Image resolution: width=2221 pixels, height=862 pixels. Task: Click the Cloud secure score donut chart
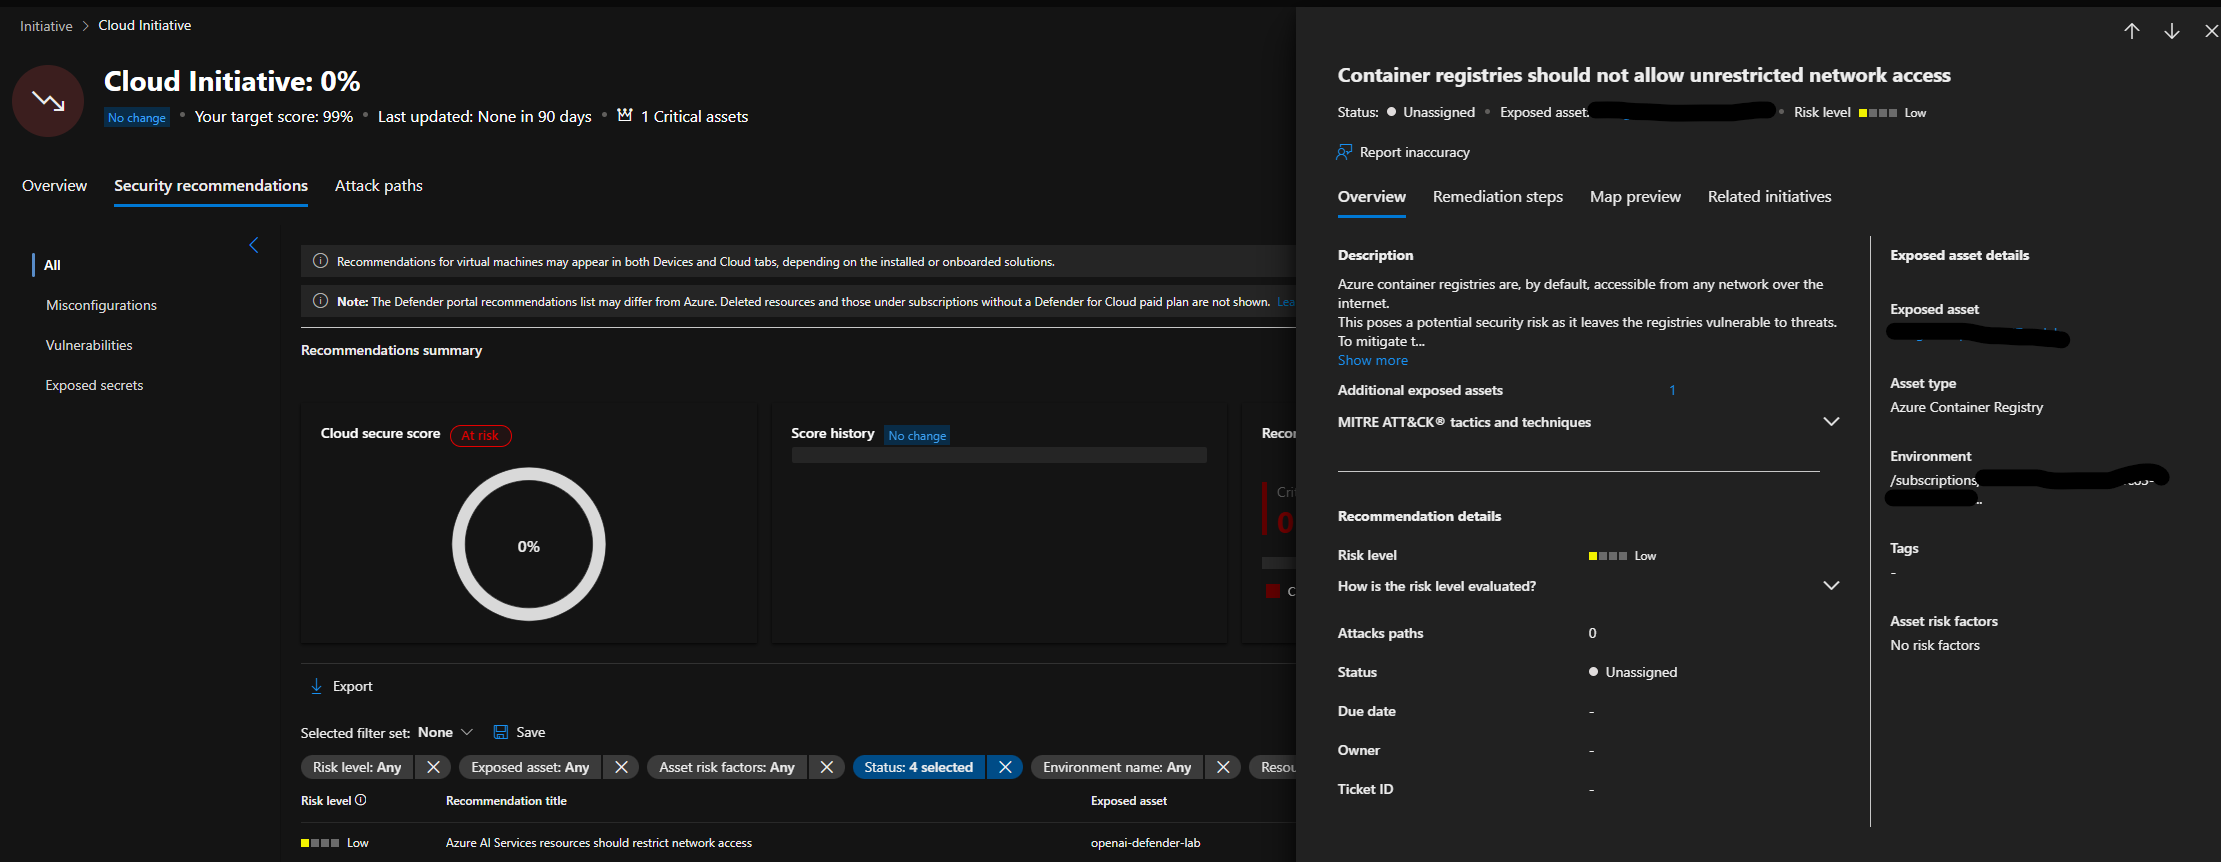click(x=528, y=545)
